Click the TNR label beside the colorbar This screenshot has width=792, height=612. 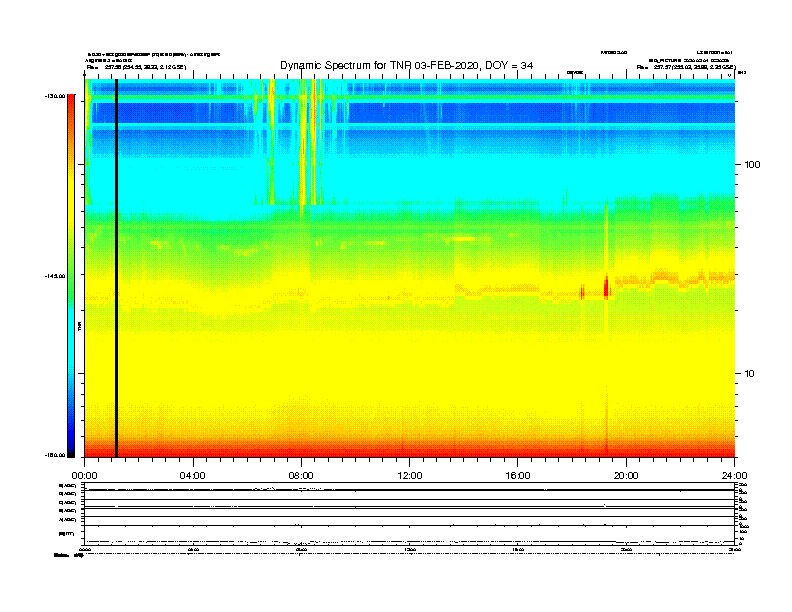click(79, 327)
